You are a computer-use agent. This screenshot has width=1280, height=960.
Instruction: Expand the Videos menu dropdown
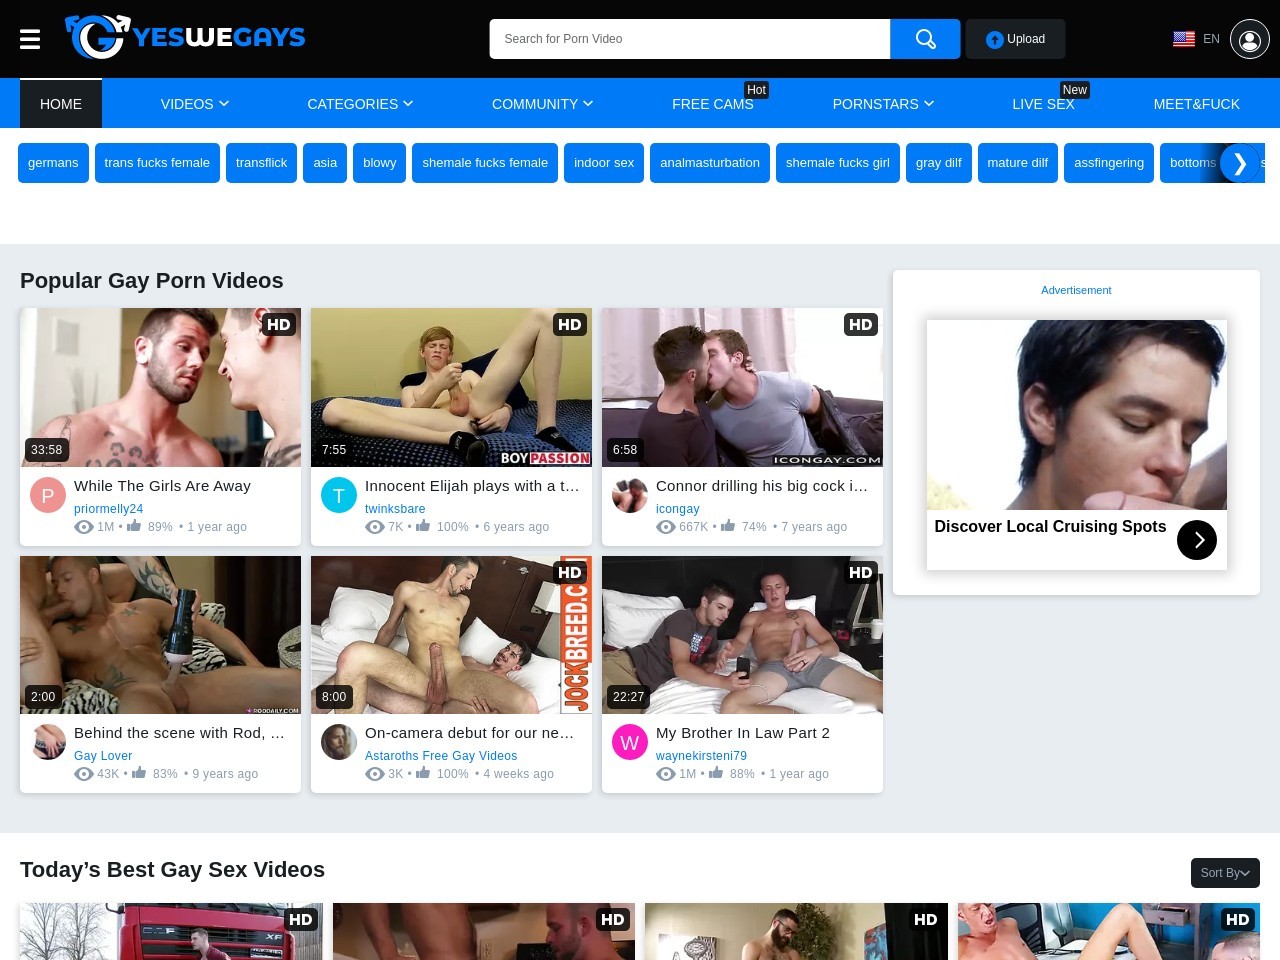[x=194, y=104]
